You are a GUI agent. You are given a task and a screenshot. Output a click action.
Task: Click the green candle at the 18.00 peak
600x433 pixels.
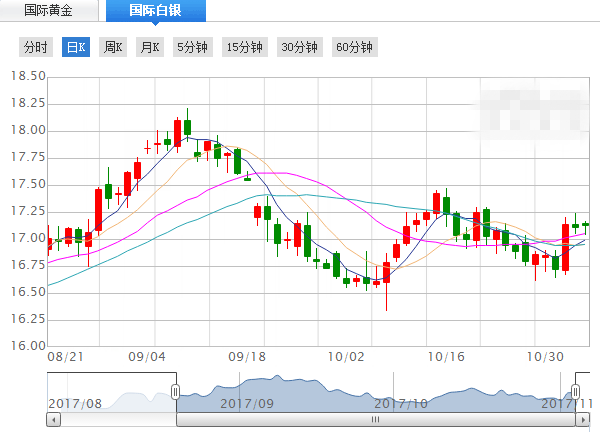(187, 127)
